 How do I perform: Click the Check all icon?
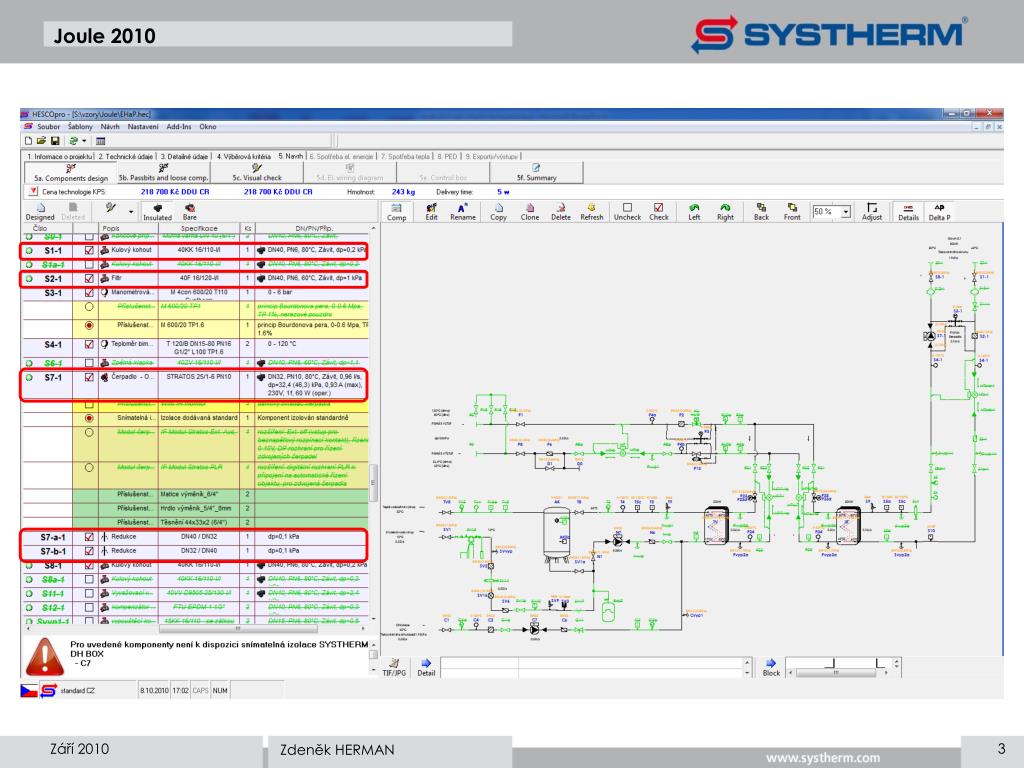658,212
